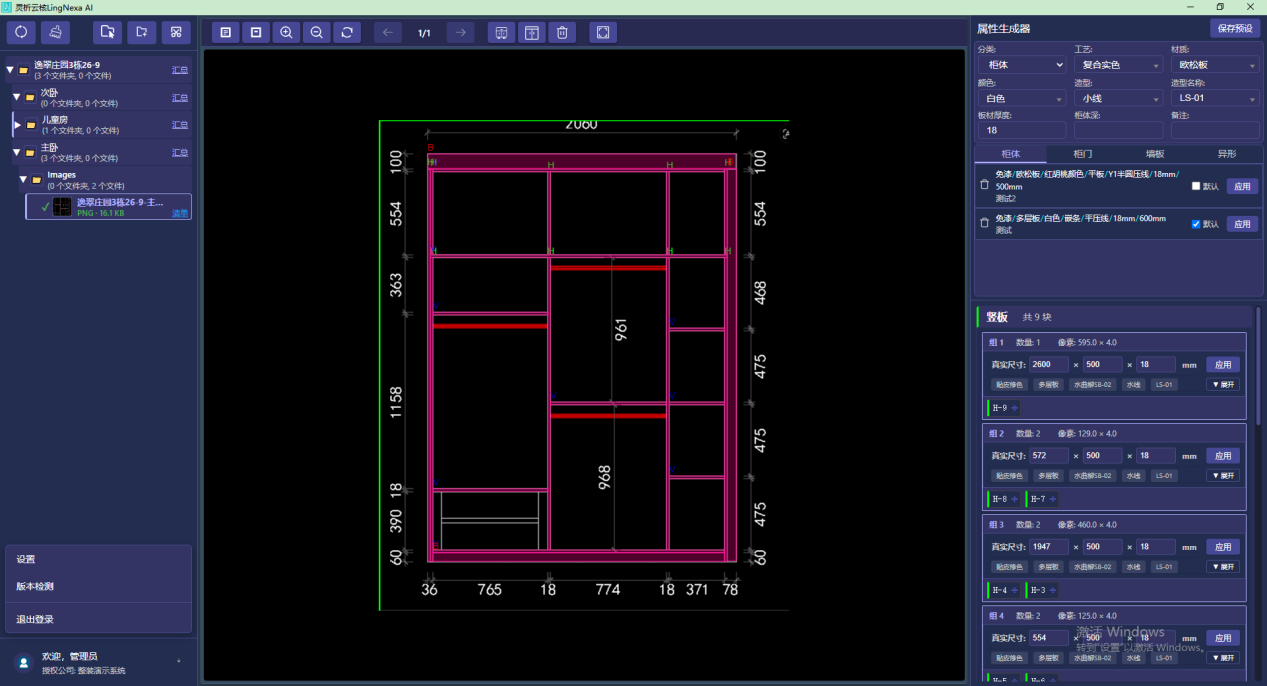Screen dimensions: 1267x686
Task: Click the square-in-square icon above canvas
Action: (x=256, y=33)
